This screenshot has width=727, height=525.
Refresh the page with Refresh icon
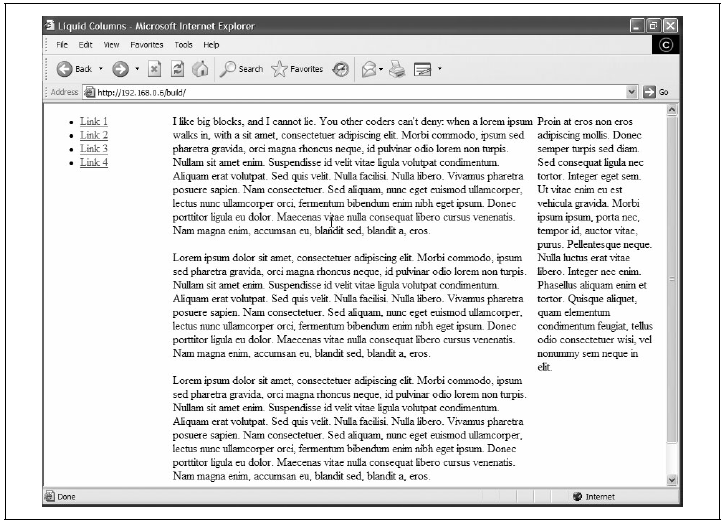coord(177,69)
